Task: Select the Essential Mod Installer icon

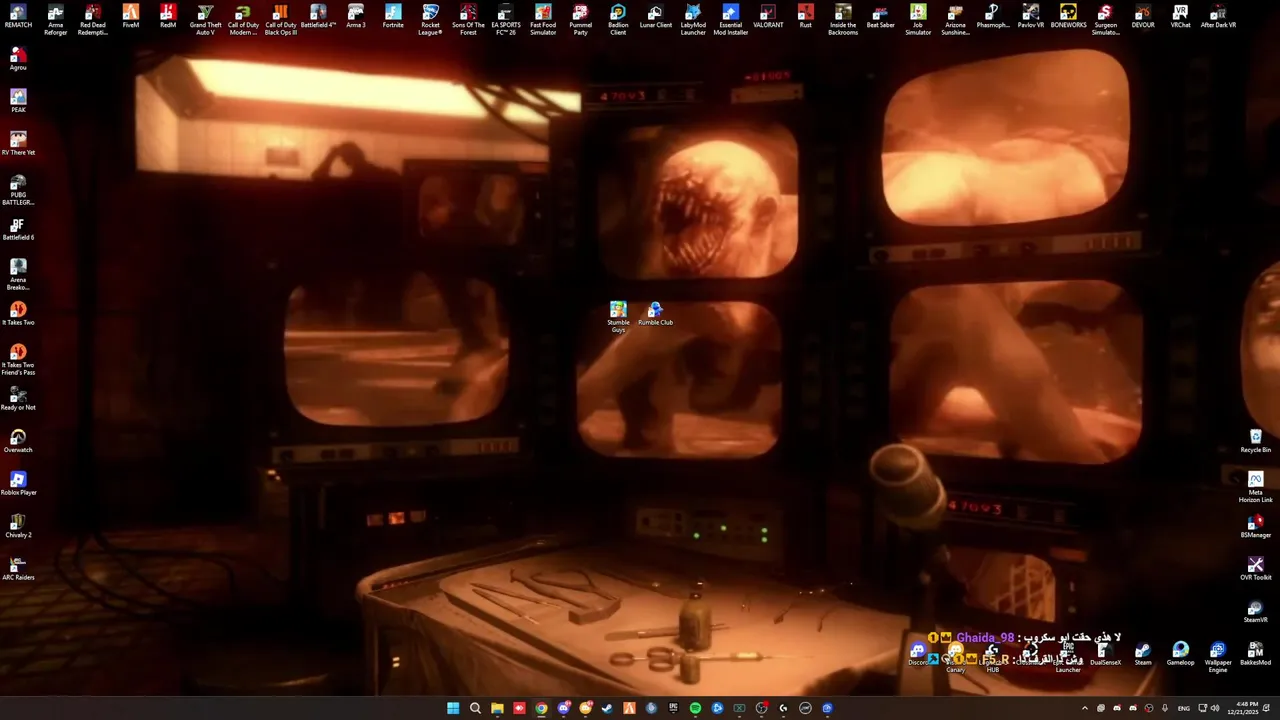Action: coord(731,20)
